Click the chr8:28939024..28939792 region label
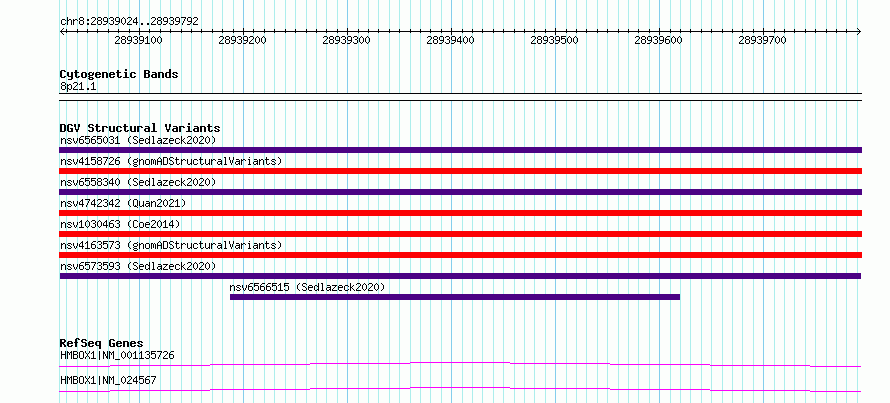890x403 pixels. [129, 21]
